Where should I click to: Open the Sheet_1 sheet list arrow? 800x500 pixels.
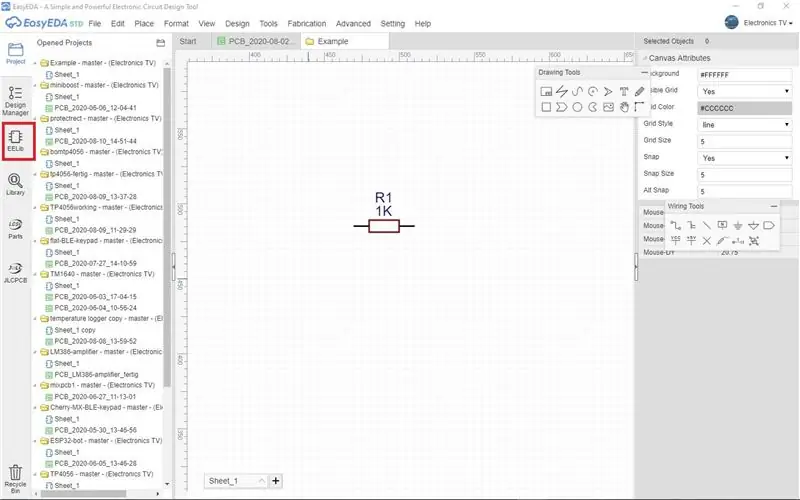[262, 481]
